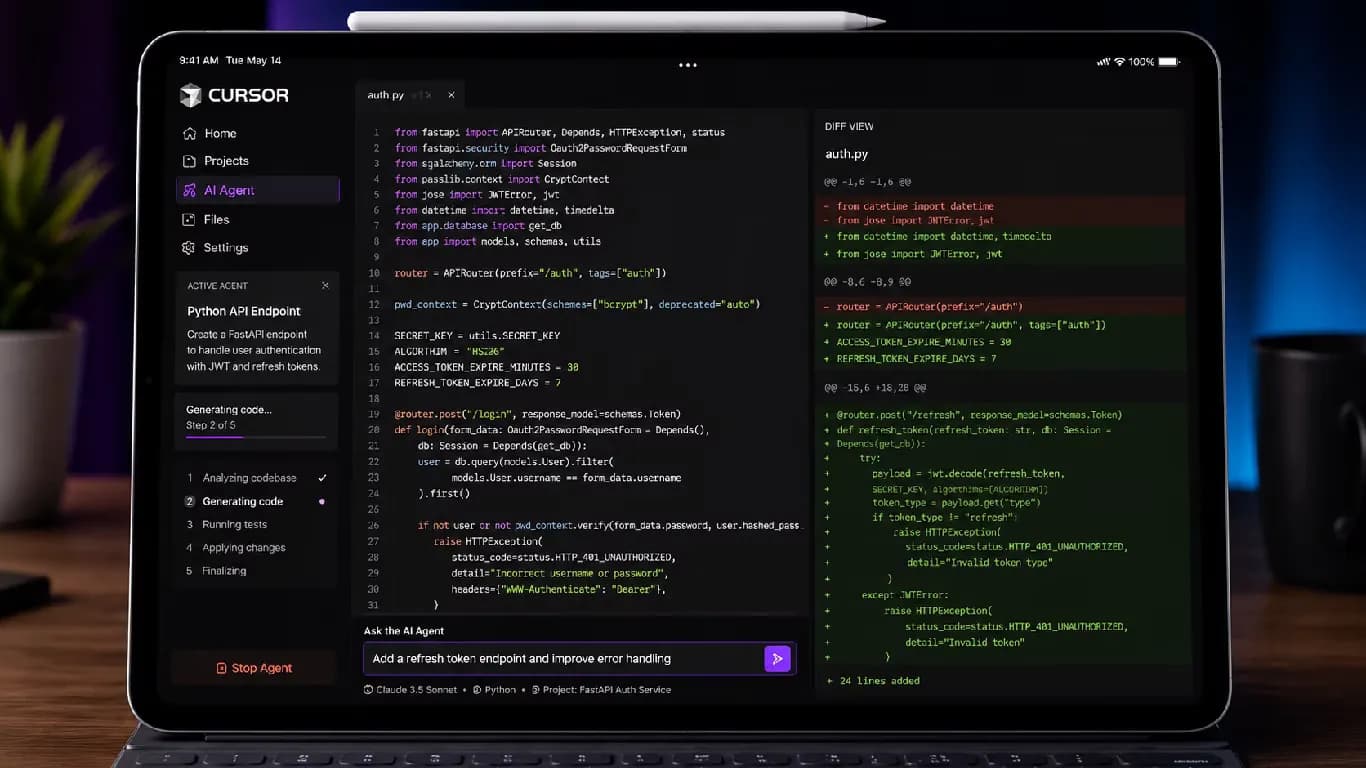Click the Claude 3.5 Sonnet model icon
The height and width of the screenshot is (768, 1366).
coord(369,689)
